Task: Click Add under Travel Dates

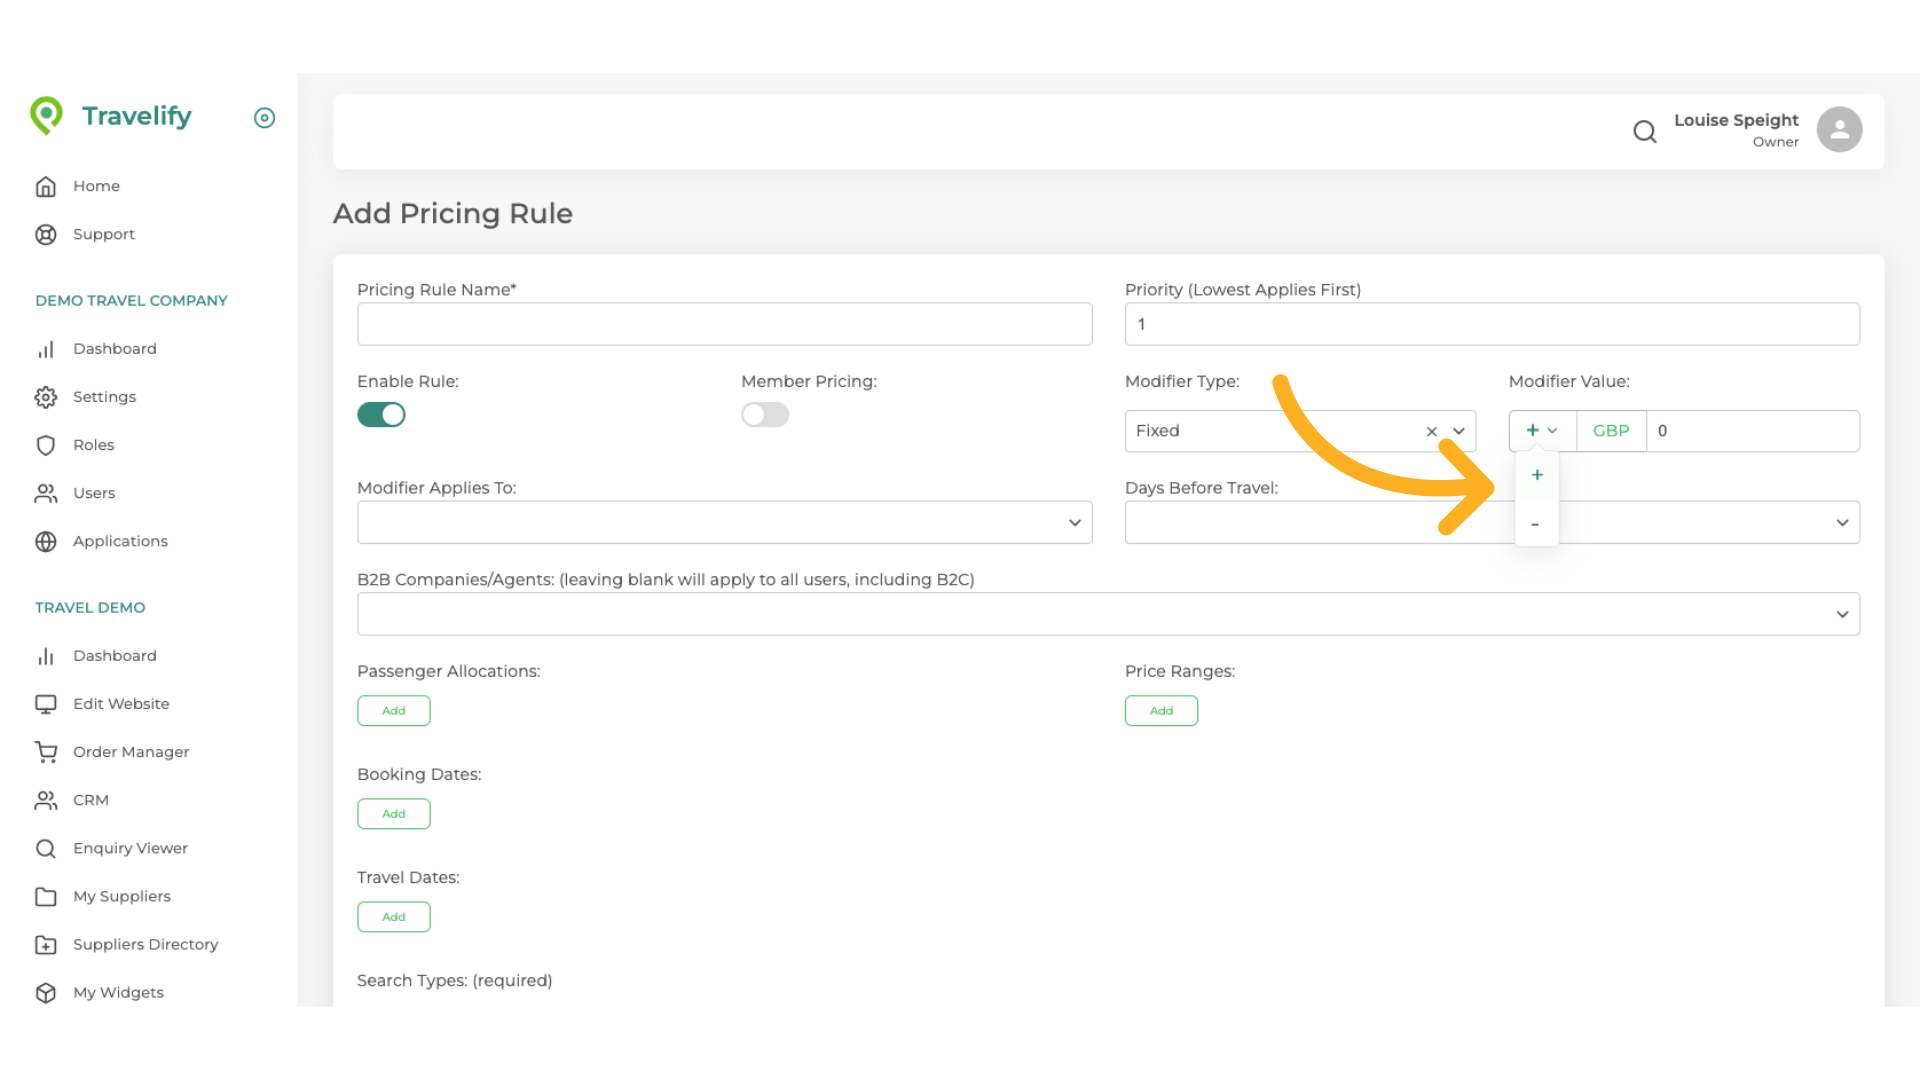Action: coord(393,916)
